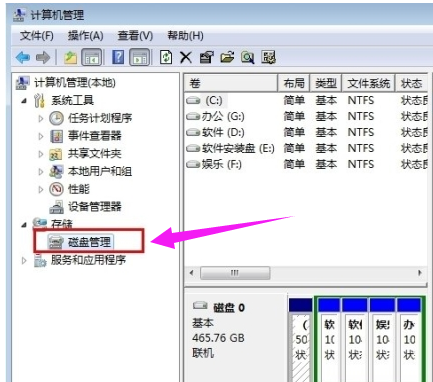This screenshot has height=382, width=433.
Task: Select the 娱 partition block on 磁盘 0
Action: coord(382,340)
